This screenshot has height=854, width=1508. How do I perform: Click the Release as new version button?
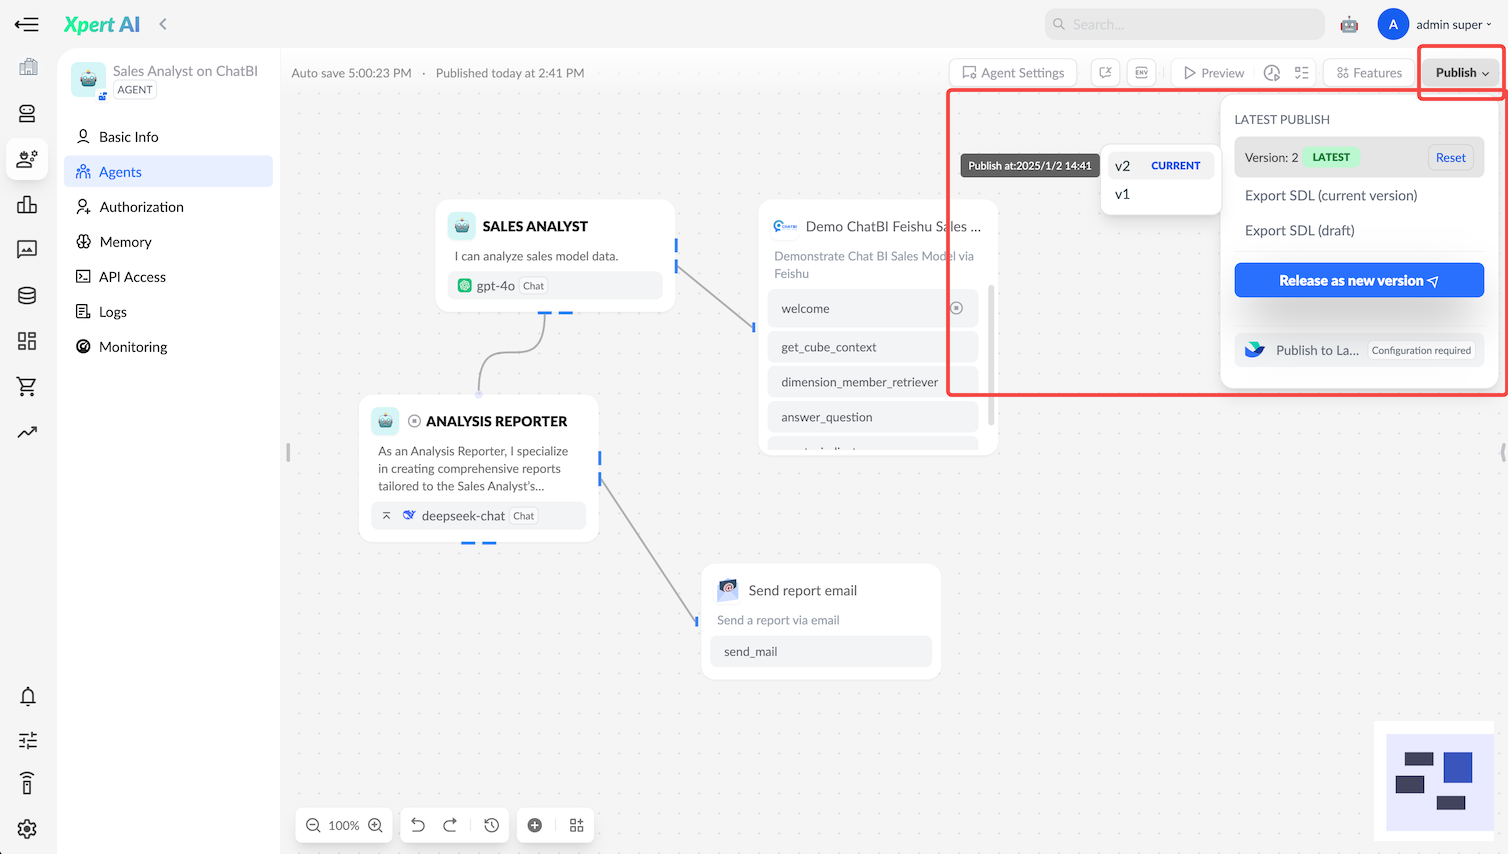(1358, 280)
